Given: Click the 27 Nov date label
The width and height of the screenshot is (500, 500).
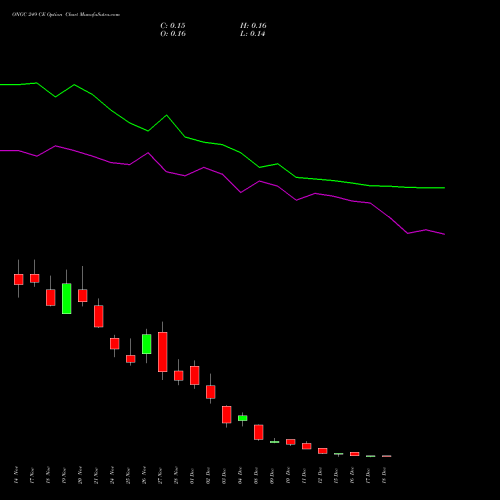Looking at the screenshot, I should point(160,475).
